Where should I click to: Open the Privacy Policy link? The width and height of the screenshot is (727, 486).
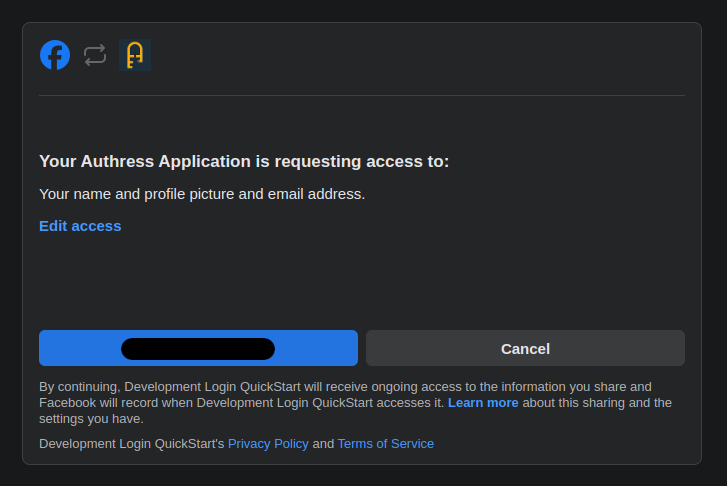(268, 444)
